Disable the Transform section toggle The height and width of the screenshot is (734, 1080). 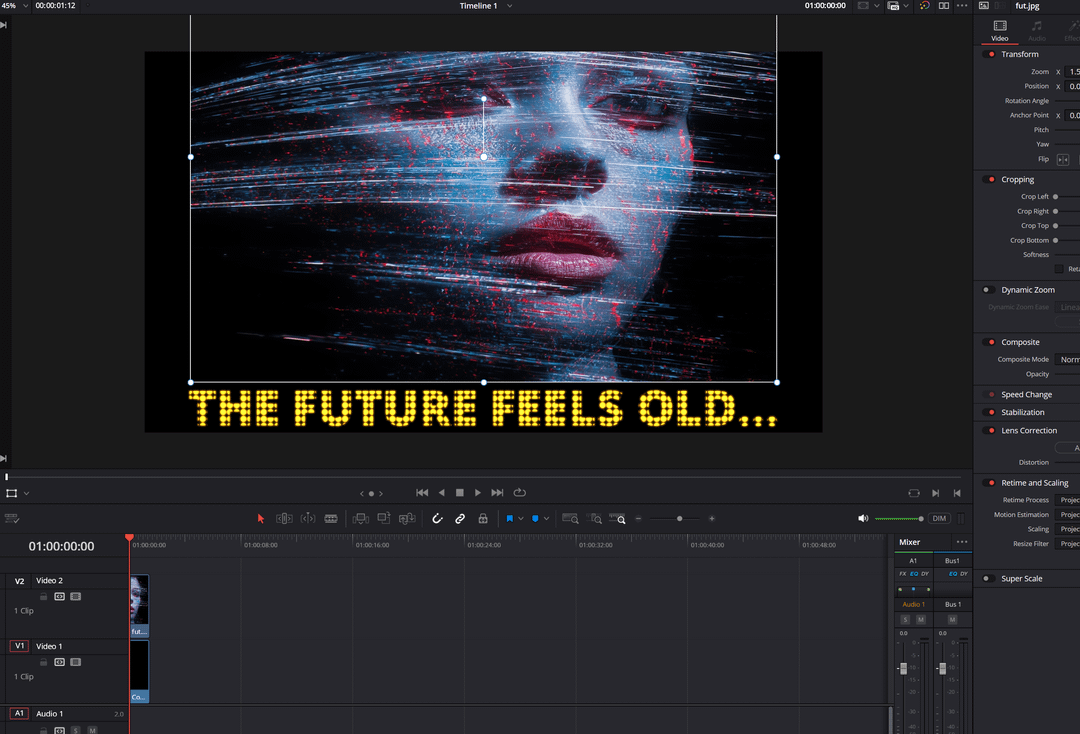[x=991, y=54]
